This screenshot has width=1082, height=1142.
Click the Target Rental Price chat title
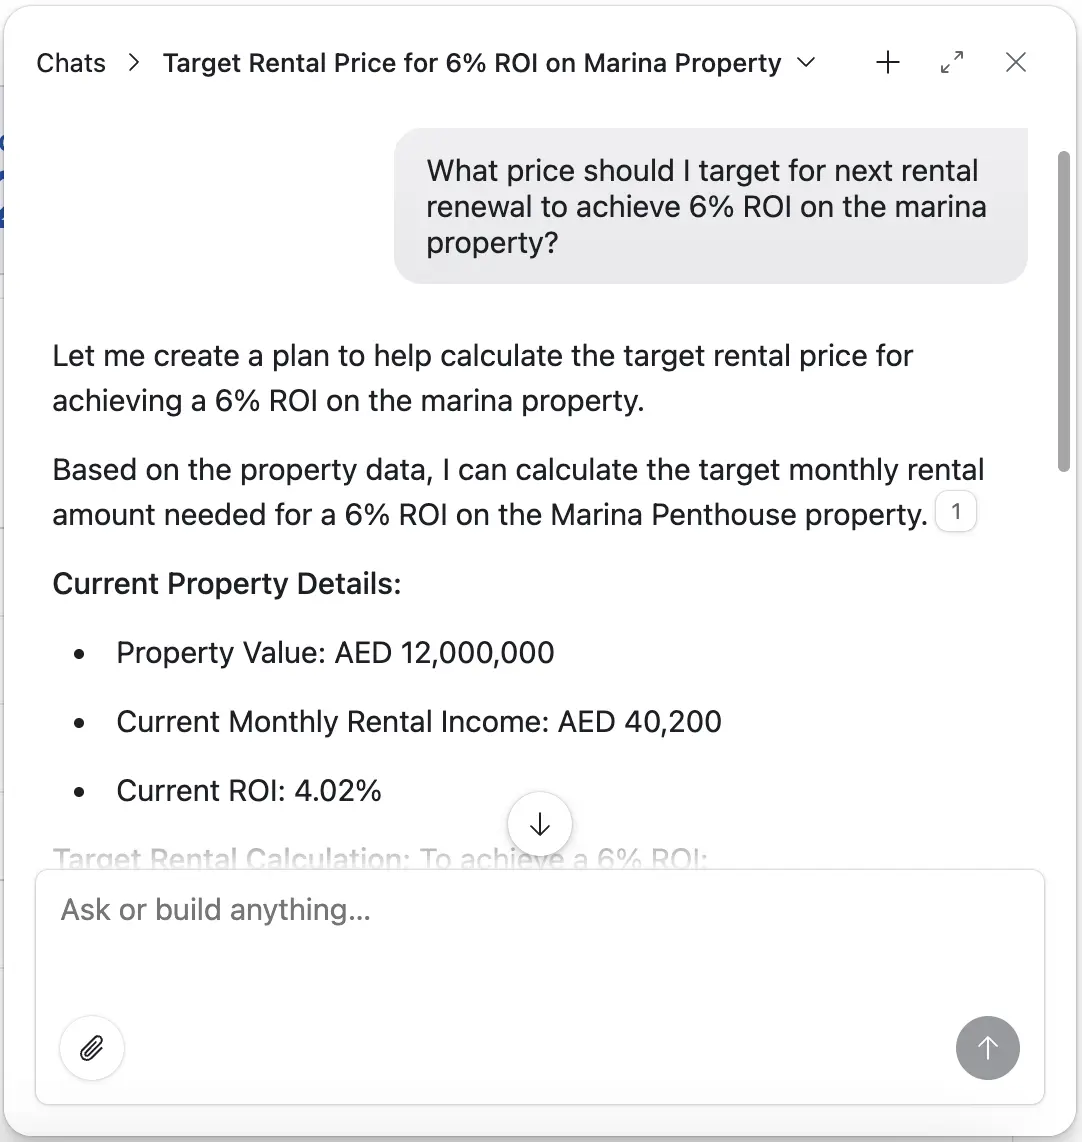coord(472,63)
